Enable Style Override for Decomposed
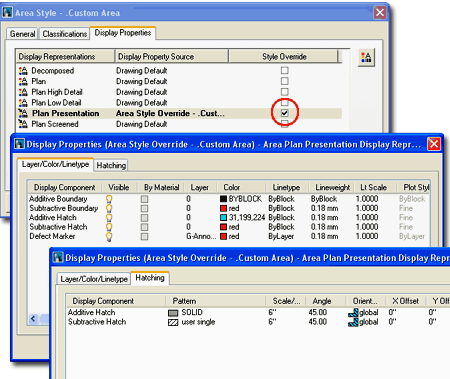 pyautogui.click(x=284, y=70)
